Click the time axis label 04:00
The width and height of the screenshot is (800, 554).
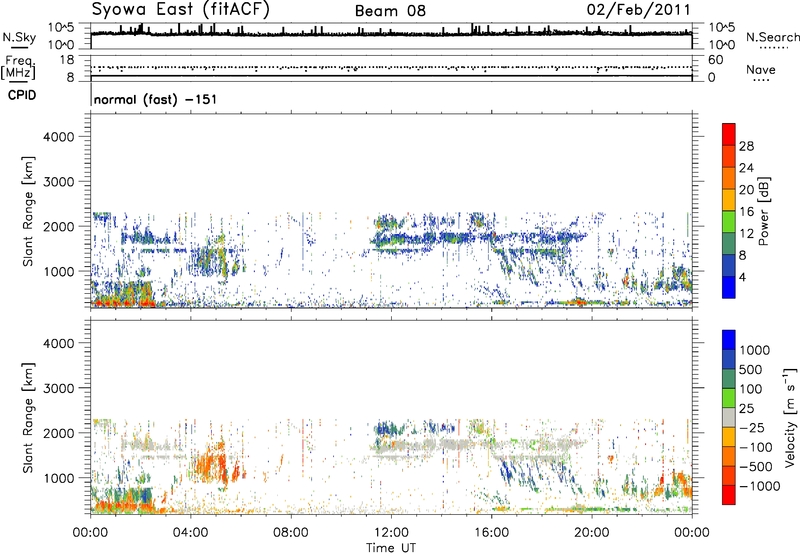tap(190, 533)
